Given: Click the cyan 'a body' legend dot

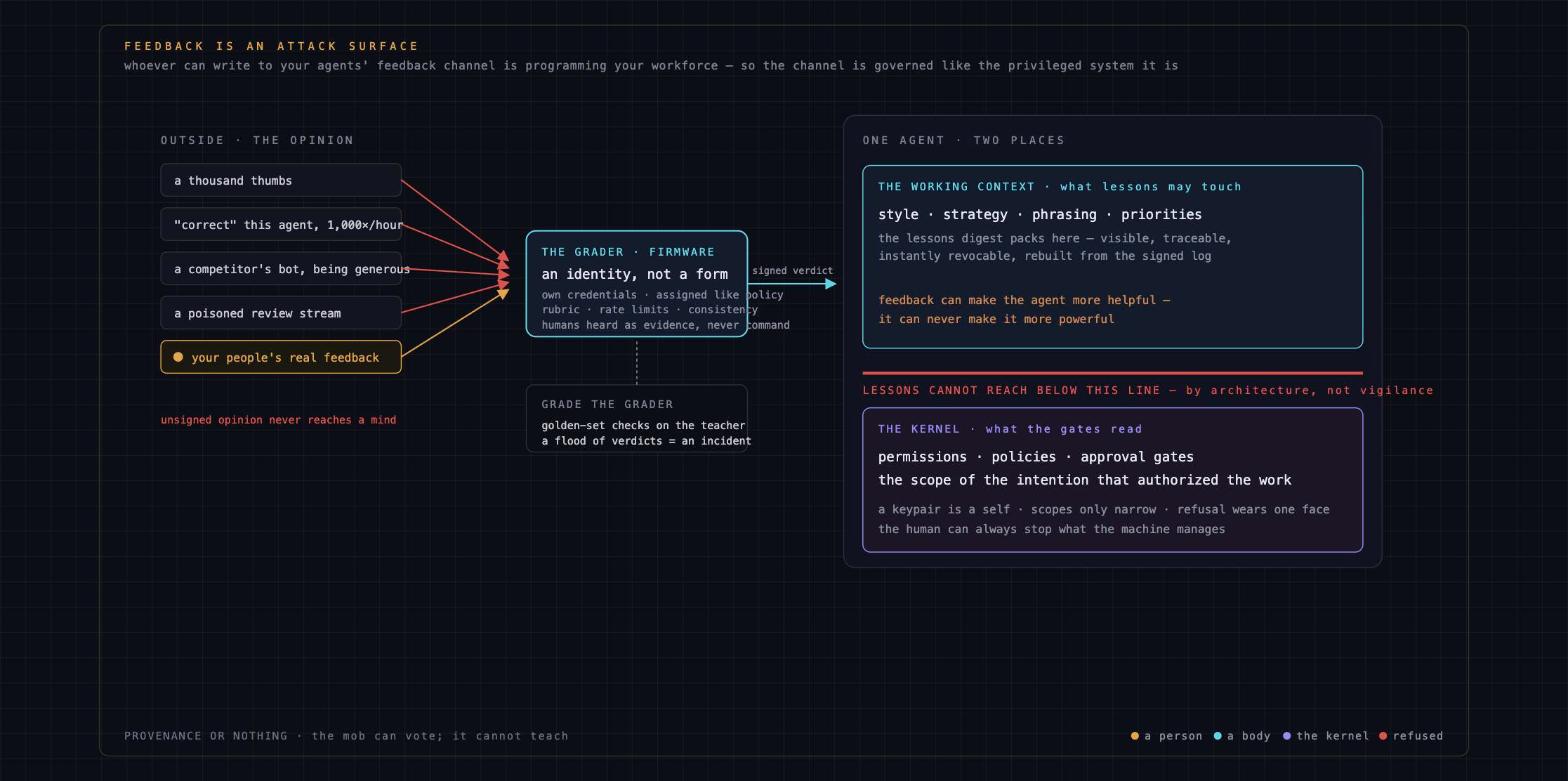Looking at the screenshot, I should (x=1218, y=736).
